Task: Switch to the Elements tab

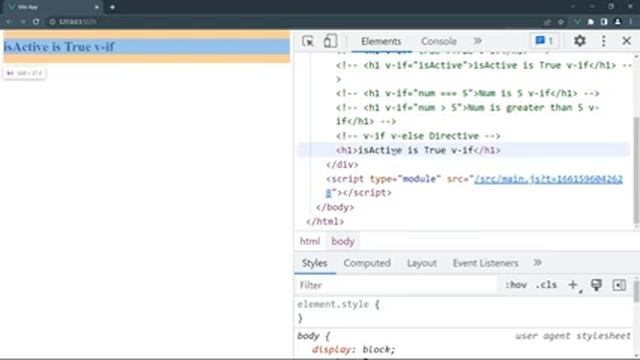Action: (381, 41)
